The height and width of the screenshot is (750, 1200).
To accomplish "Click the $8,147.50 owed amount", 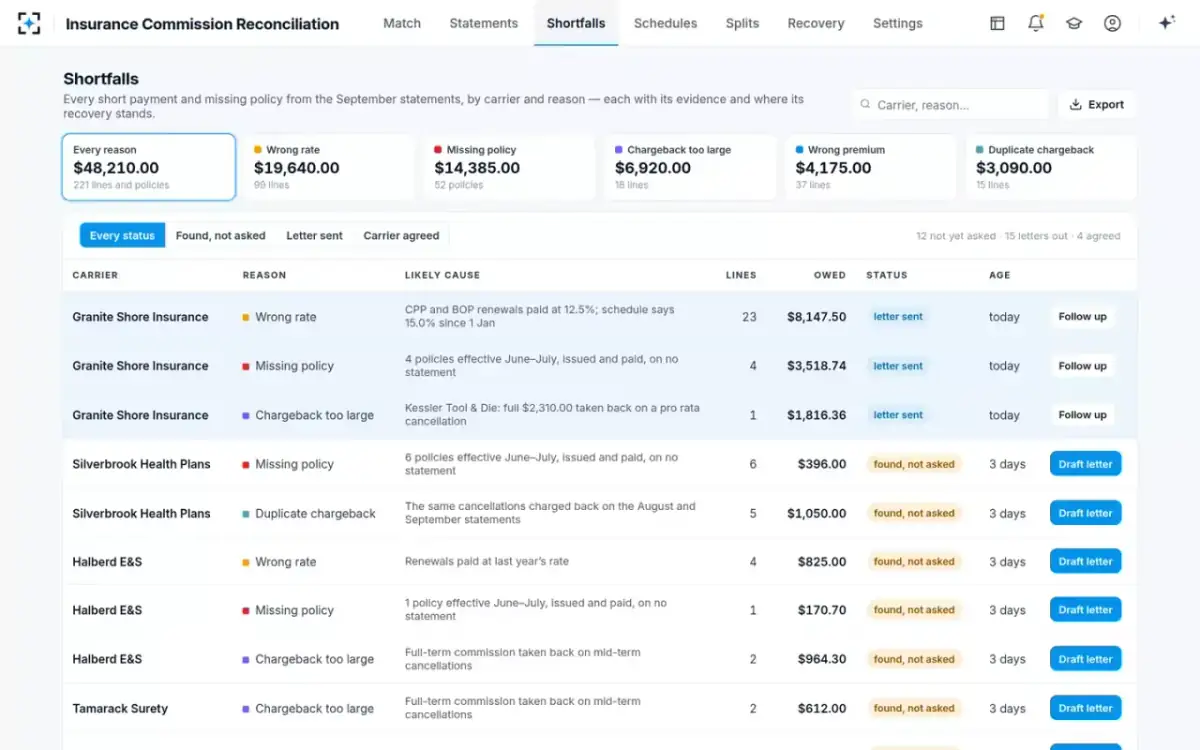I will coord(816,317).
